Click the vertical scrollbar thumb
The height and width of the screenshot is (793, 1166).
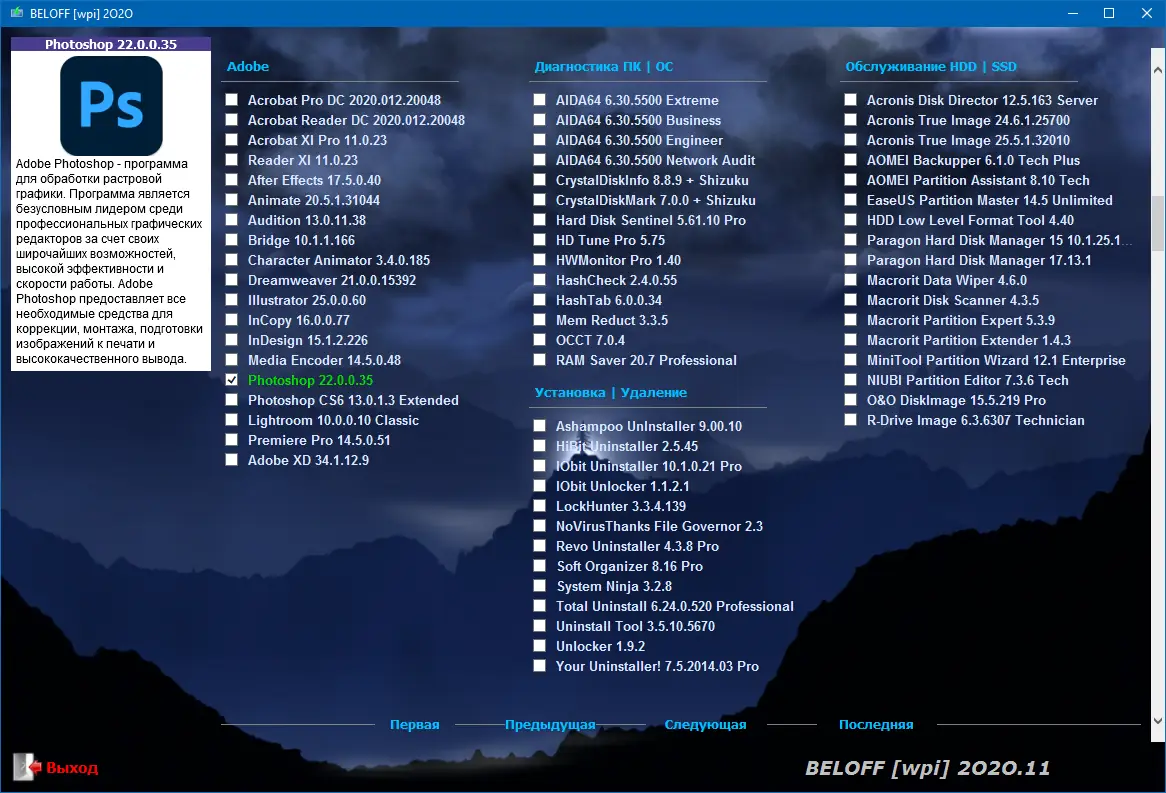[1158, 223]
